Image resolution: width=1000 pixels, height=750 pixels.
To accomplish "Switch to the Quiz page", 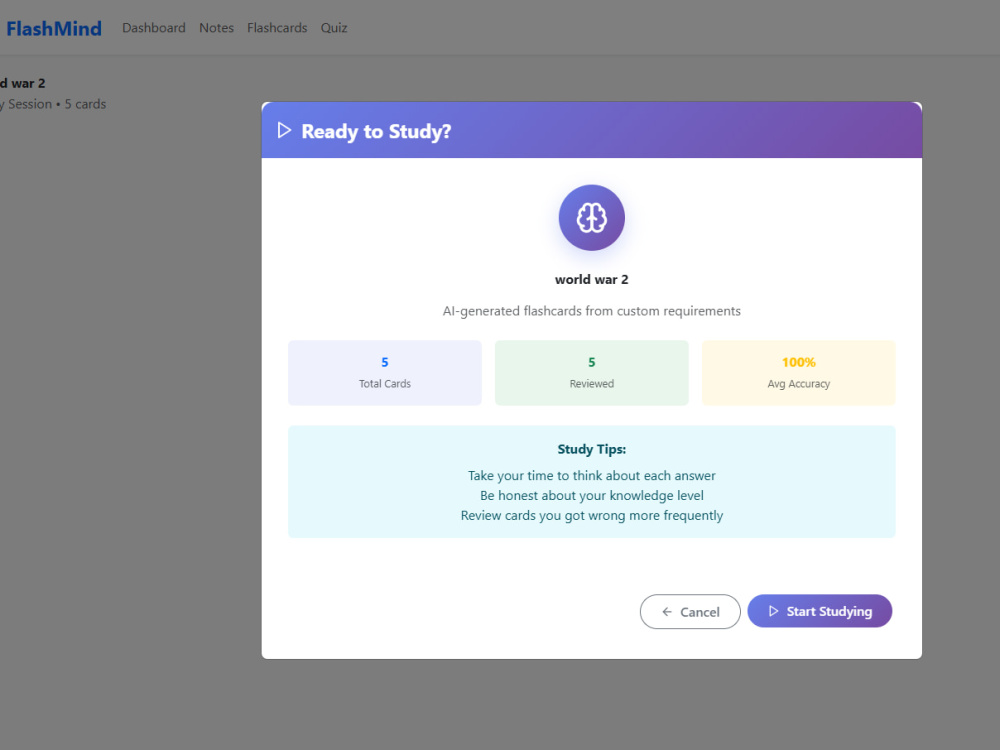I will pyautogui.click(x=334, y=28).
